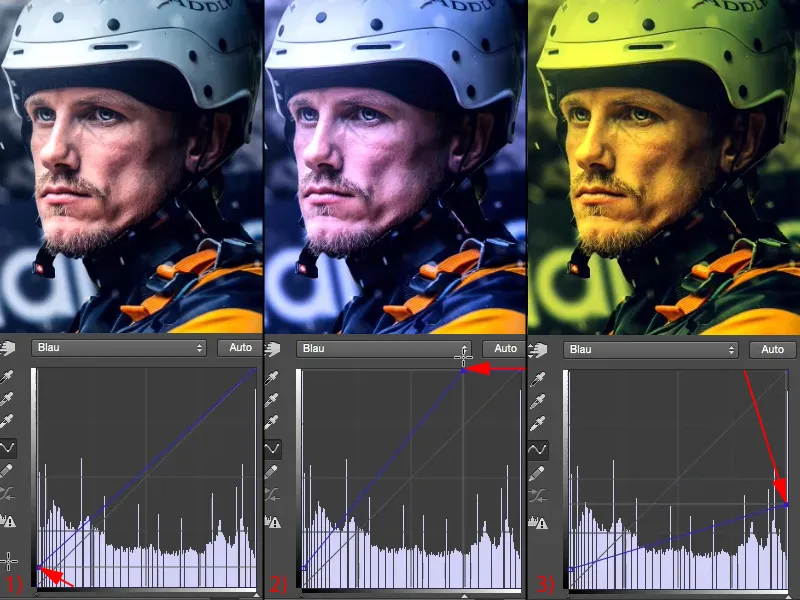Click the Auto button in right curves panel

[772, 350]
